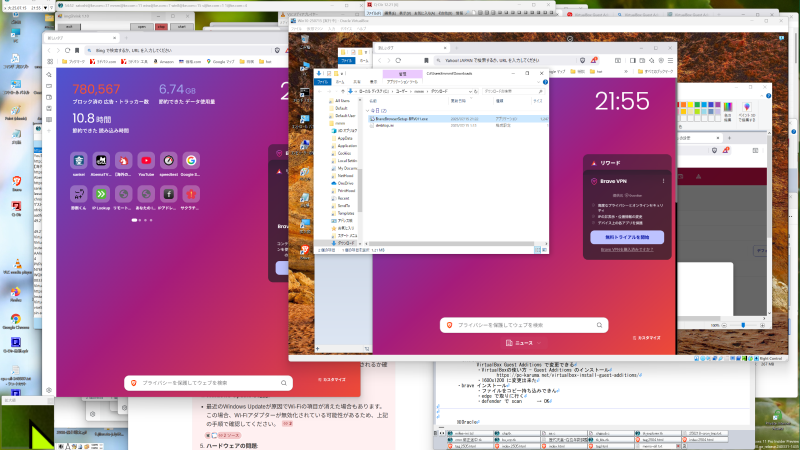This screenshot has height=450, width=800.
Task: Select AppData folder in Explorer tree
Action: [344, 138]
